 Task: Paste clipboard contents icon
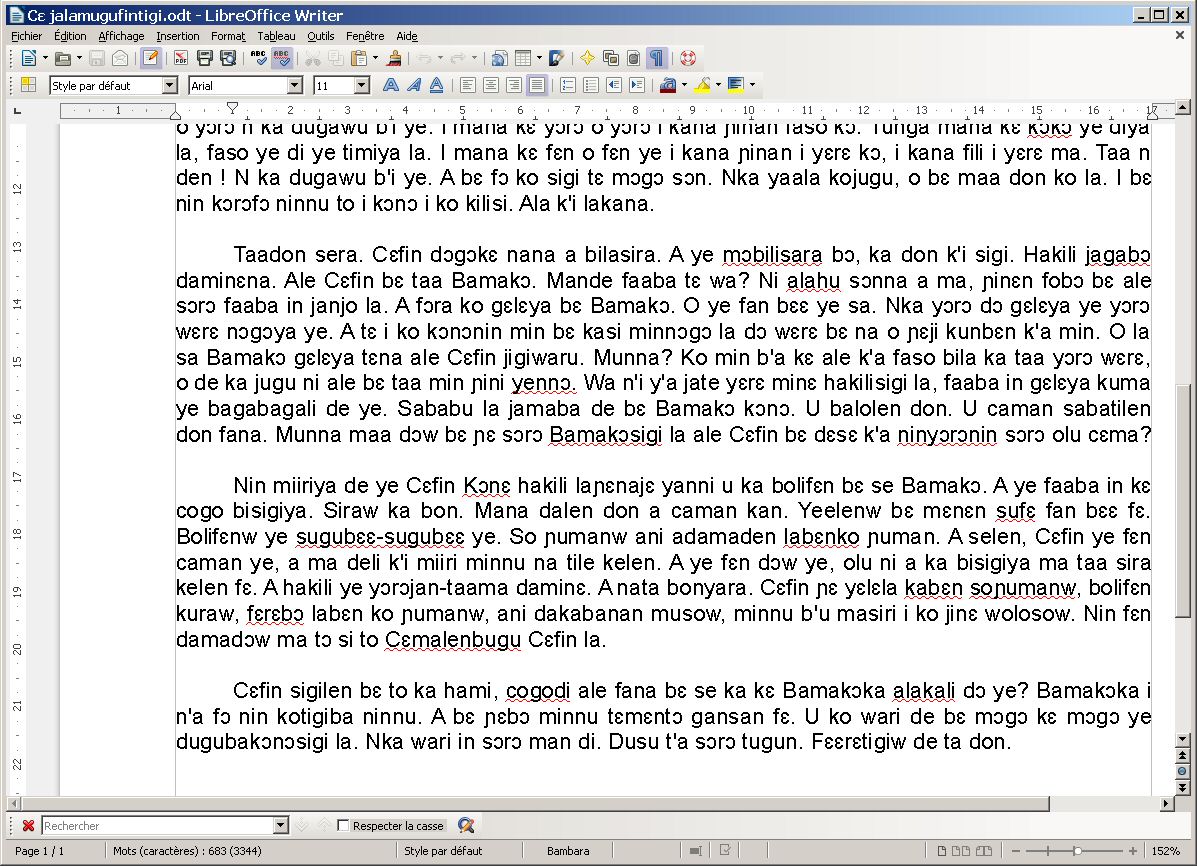[x=359, y=58]
